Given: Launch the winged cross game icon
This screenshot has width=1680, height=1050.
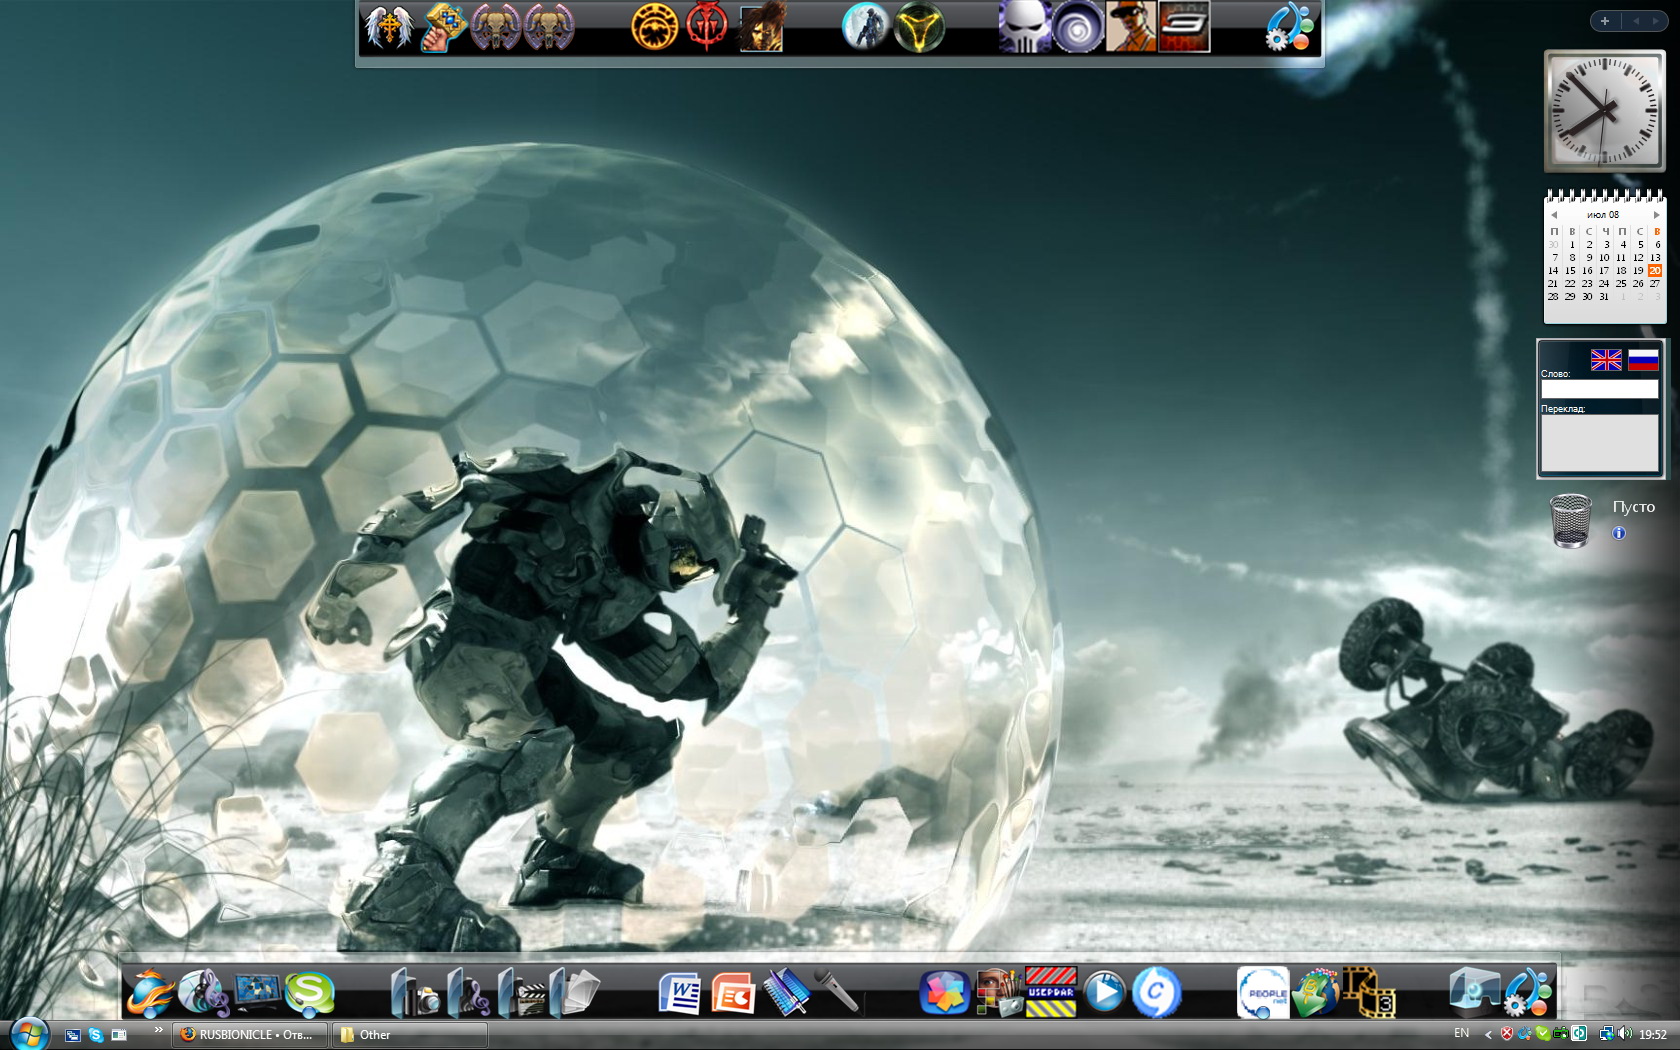Looking at the screenshot, I should click(x=387, y=27).
